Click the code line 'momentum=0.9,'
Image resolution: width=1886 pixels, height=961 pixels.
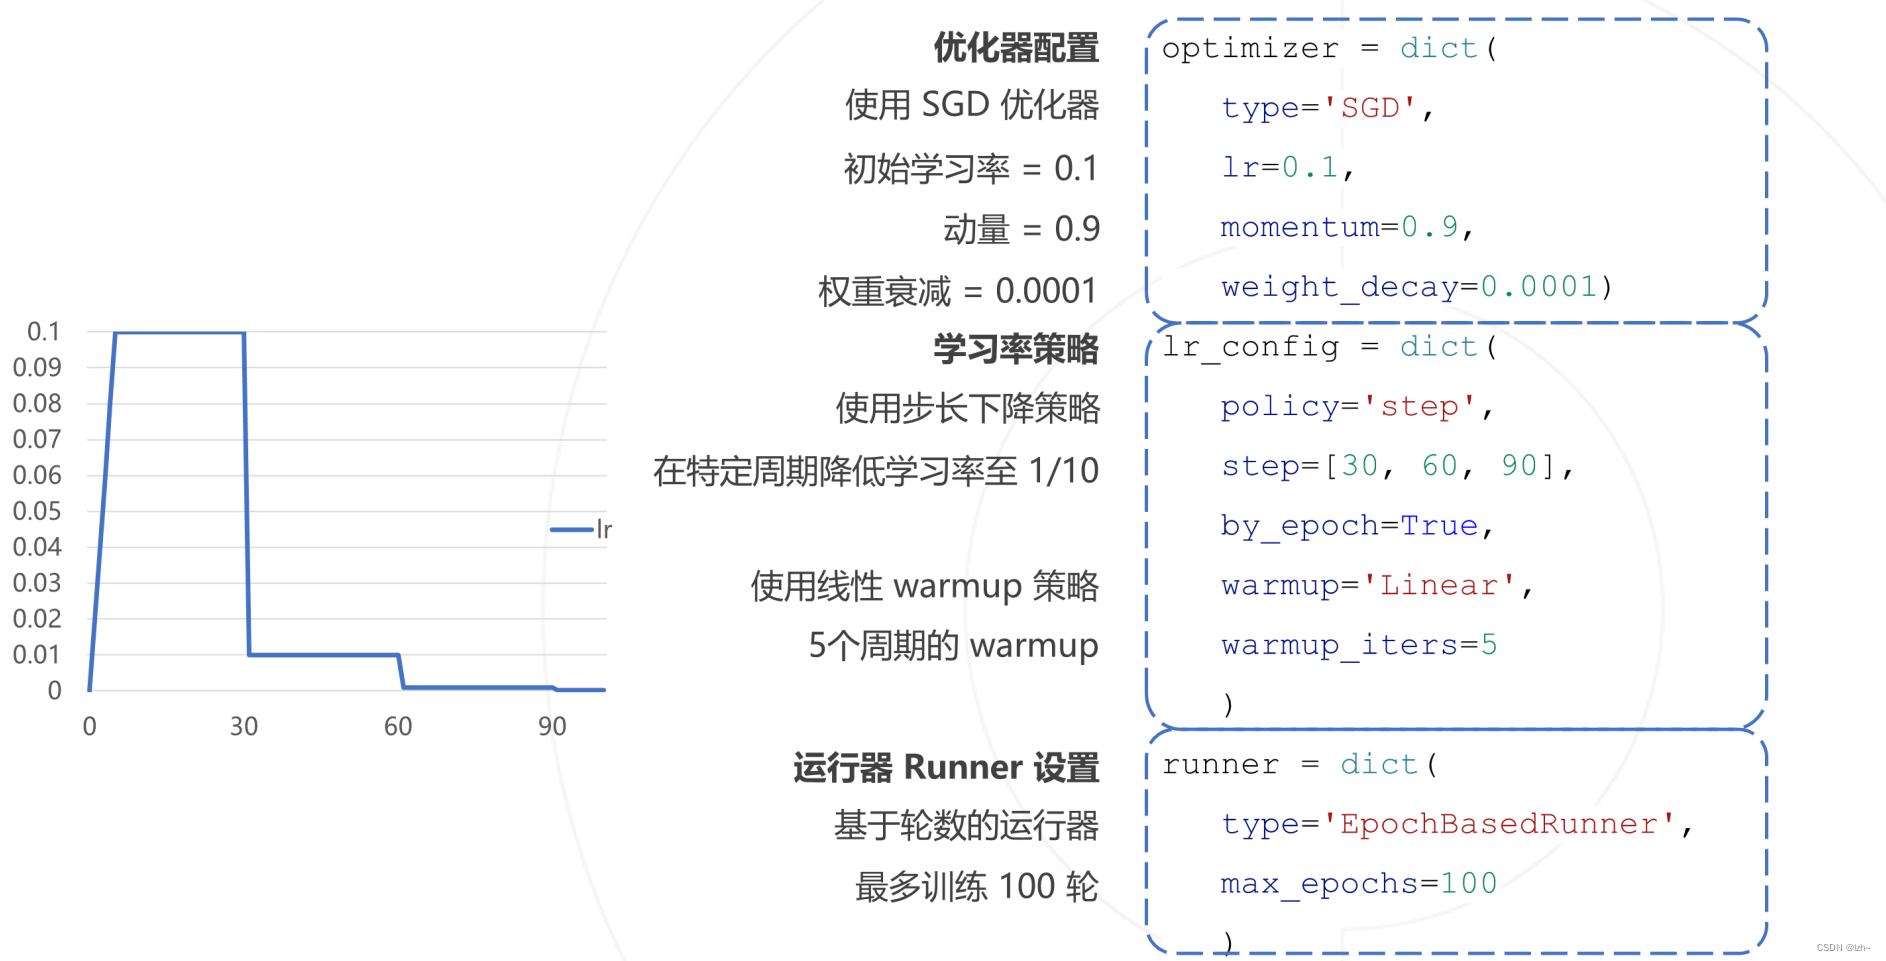[x=1347, y=227]
